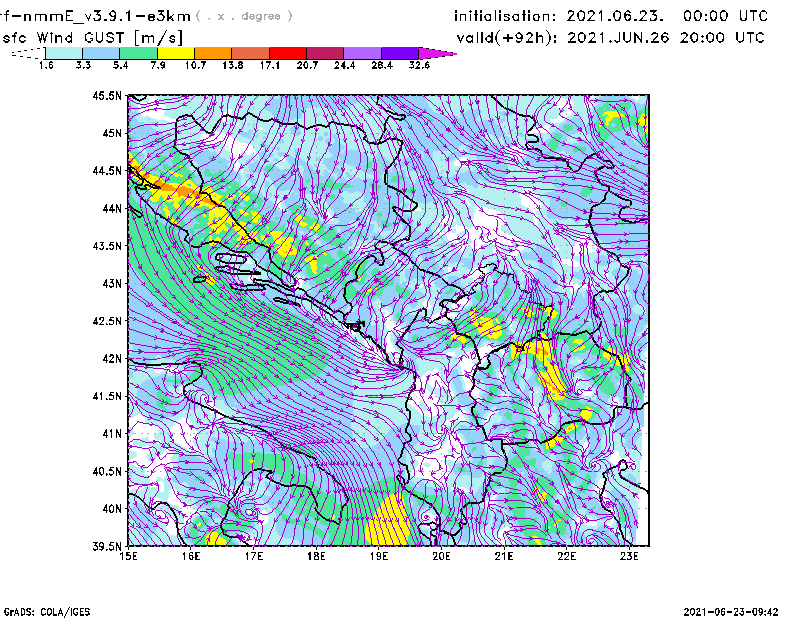The width and height of the screenshot is (800, 618).
Task: Click the 45N latitude label
Action: [112, 133]
